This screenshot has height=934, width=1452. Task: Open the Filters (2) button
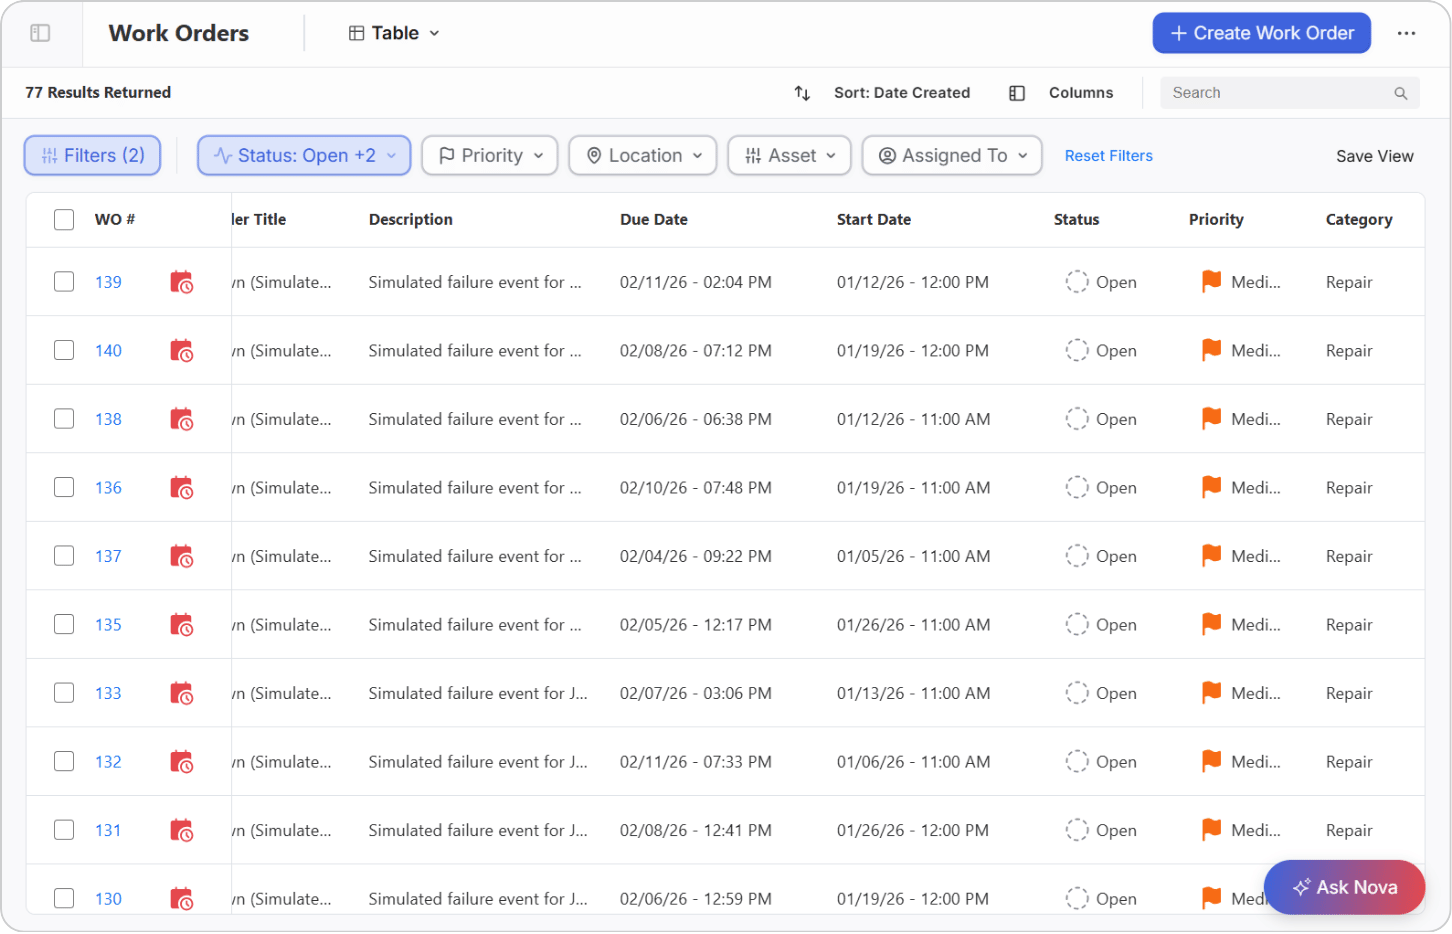[x=92, y=156]
